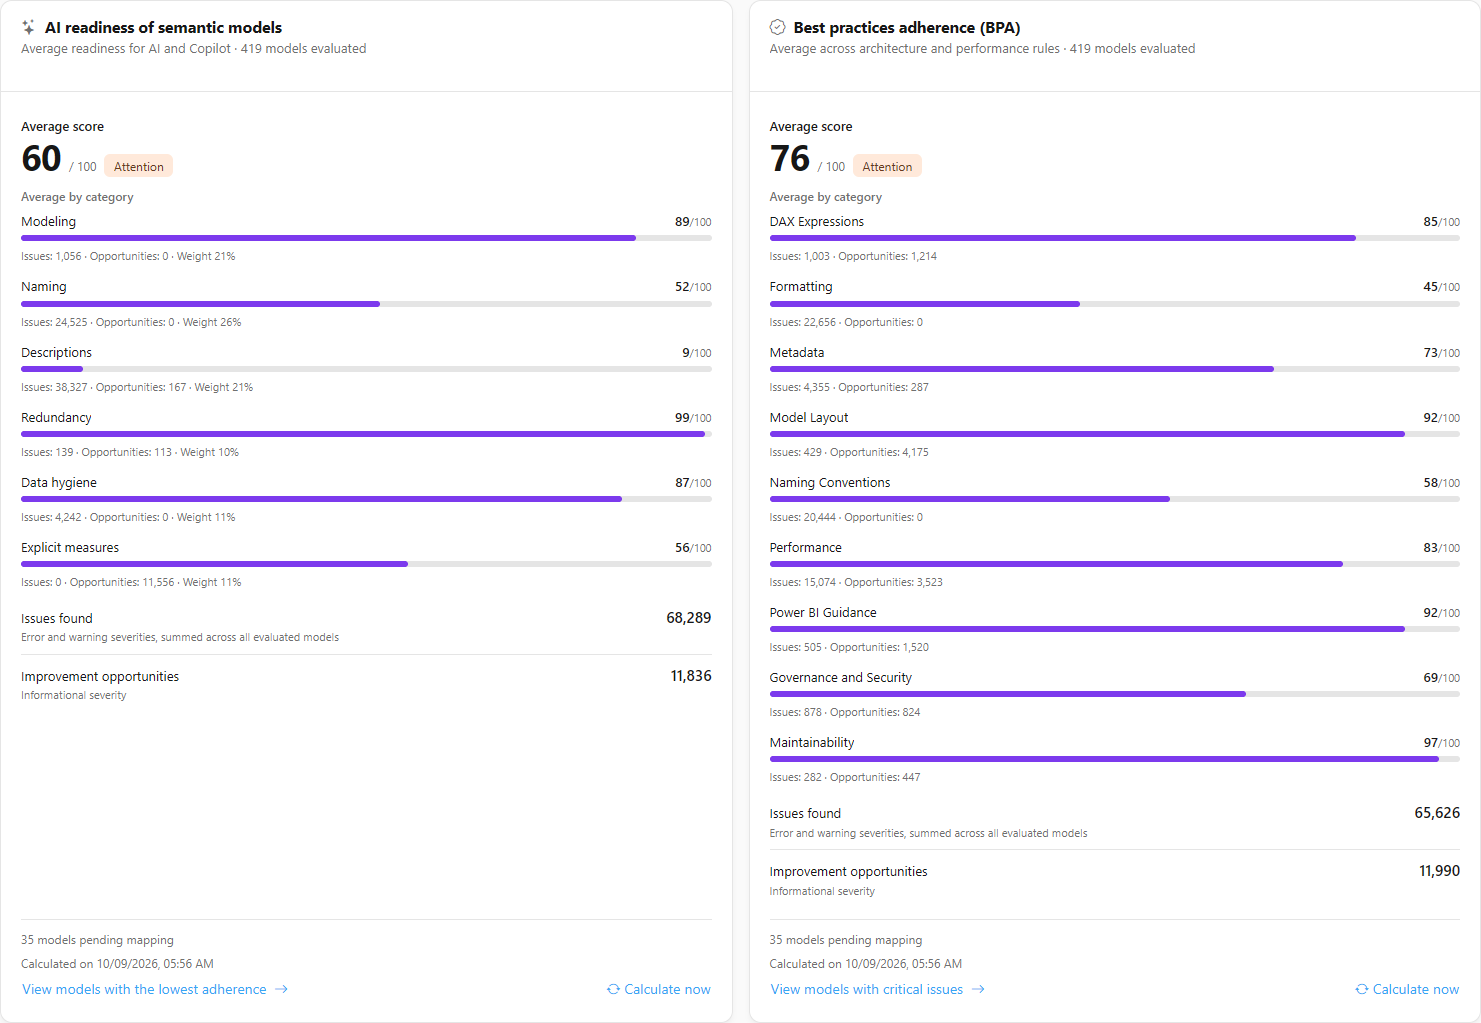This screenshot has width=1481, height=1023.
Task: Click the Attention badge next to score 76
Action: pos(887,166)
